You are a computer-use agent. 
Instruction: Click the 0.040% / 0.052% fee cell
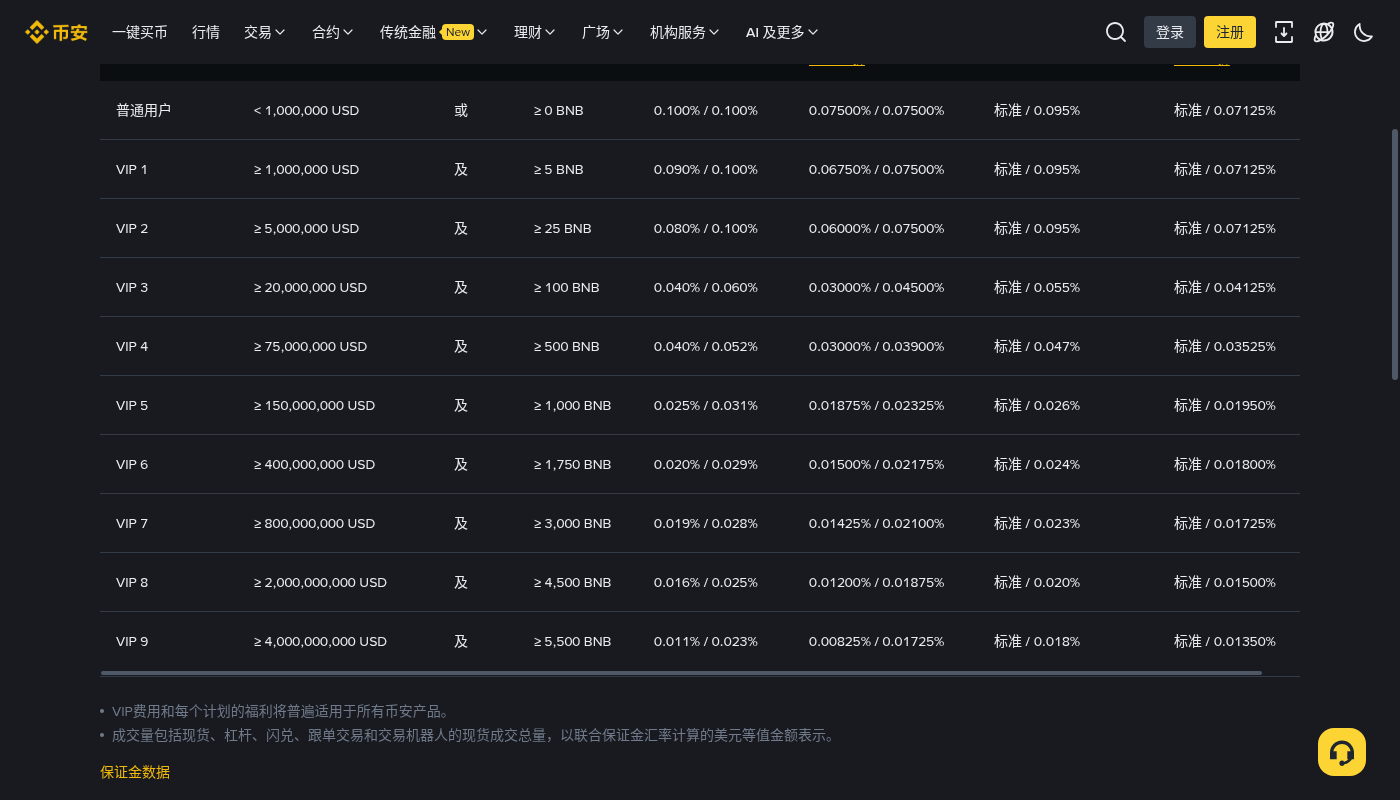pyautogui.click(x=706, y=346)
